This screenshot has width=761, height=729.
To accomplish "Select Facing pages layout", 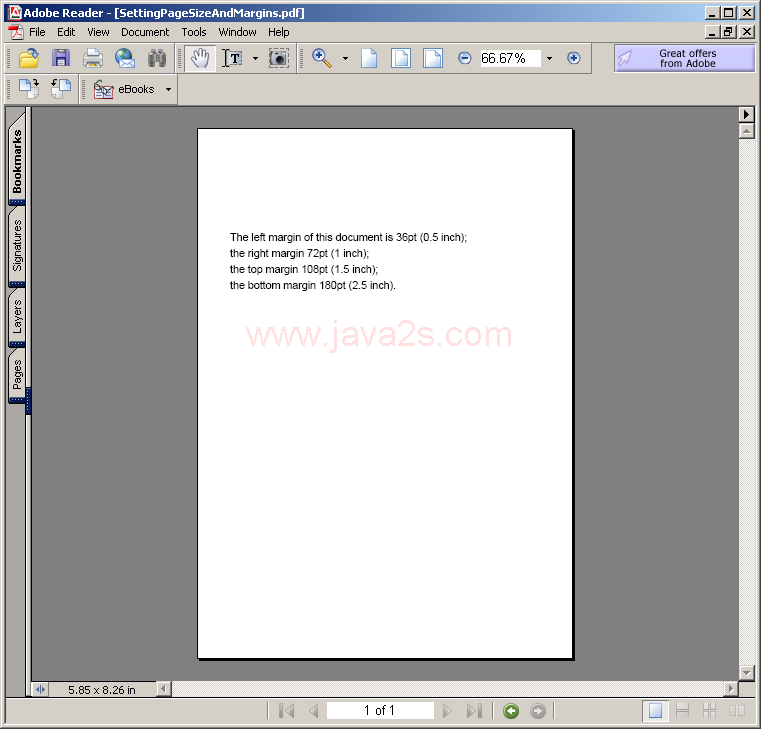I will [737, 711].
